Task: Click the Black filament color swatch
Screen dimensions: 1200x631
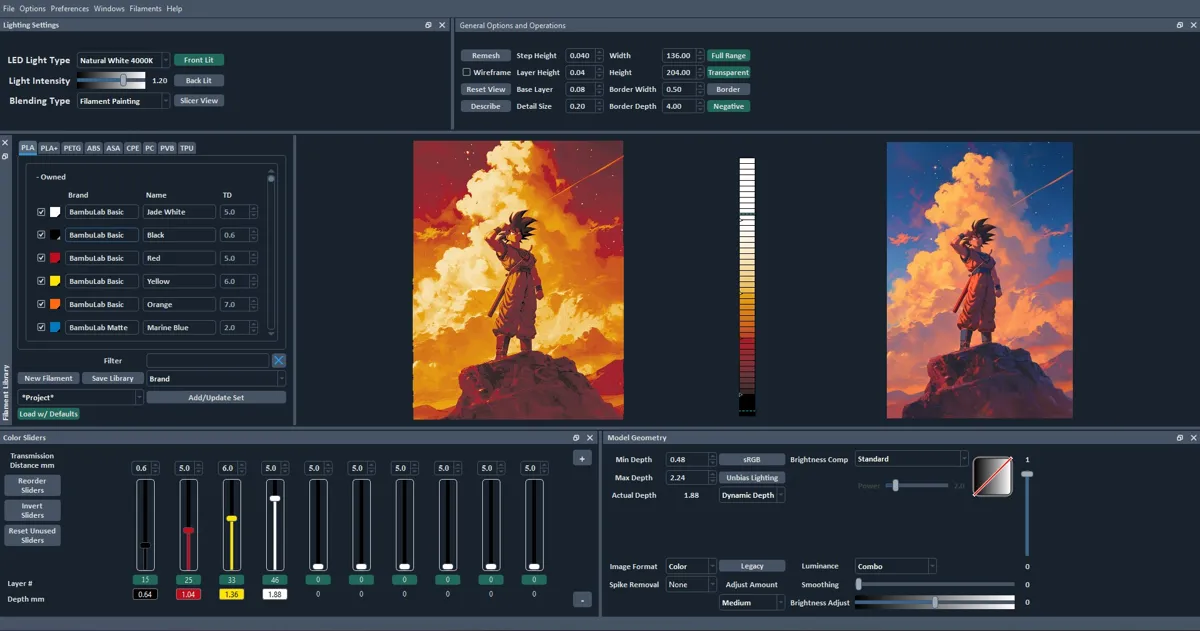Action: (55, 235)
